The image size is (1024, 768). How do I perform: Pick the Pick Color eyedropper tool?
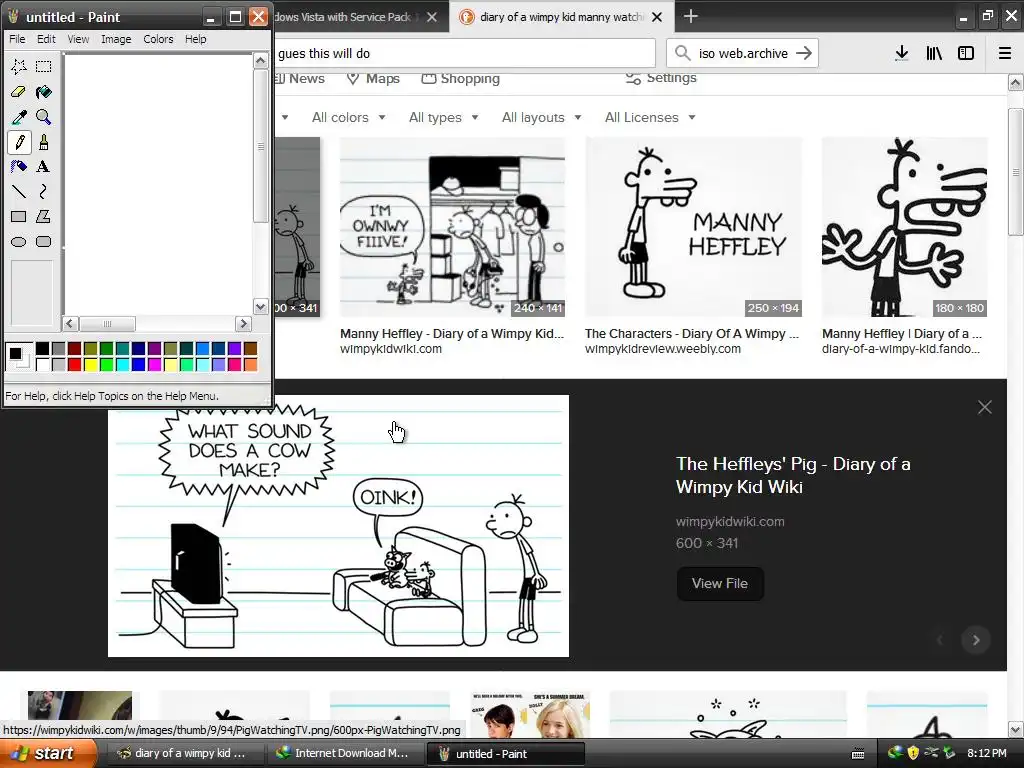click(19, 117)
